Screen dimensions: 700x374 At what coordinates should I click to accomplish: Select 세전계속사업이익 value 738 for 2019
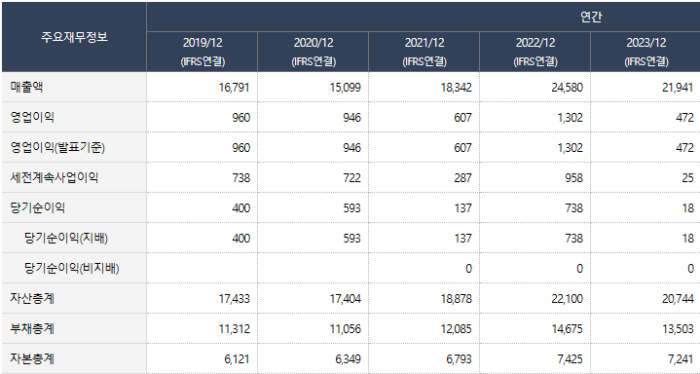point(241,178)
